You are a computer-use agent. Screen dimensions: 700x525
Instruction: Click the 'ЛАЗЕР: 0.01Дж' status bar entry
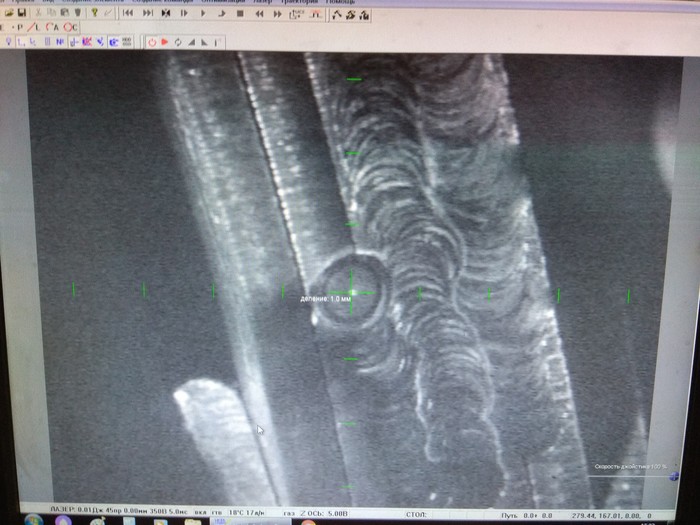pyautogui.click(x=76, y=510)
